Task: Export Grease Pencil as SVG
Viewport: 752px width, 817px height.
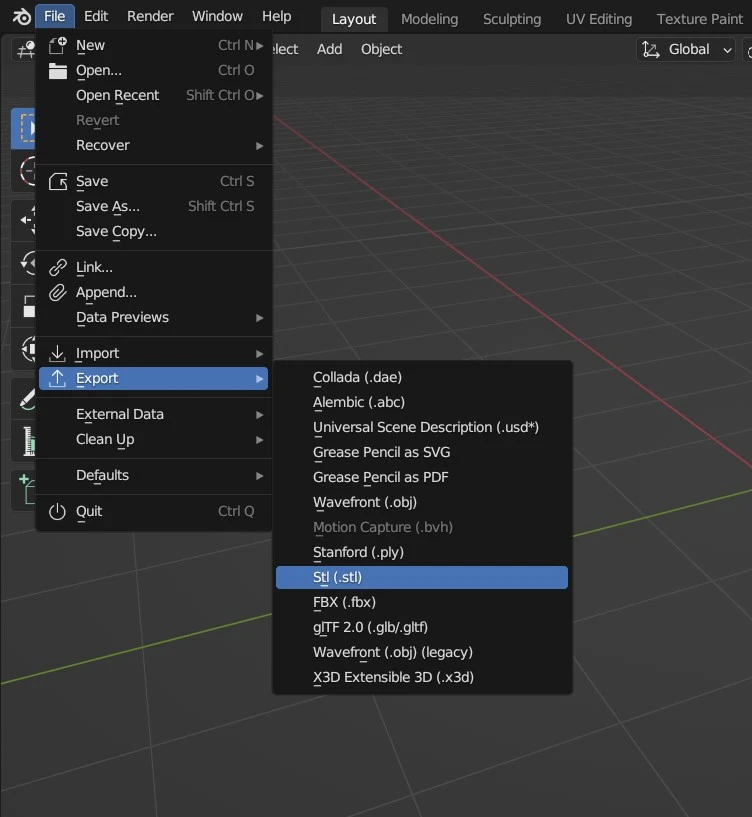Action: tap(422, 452)
